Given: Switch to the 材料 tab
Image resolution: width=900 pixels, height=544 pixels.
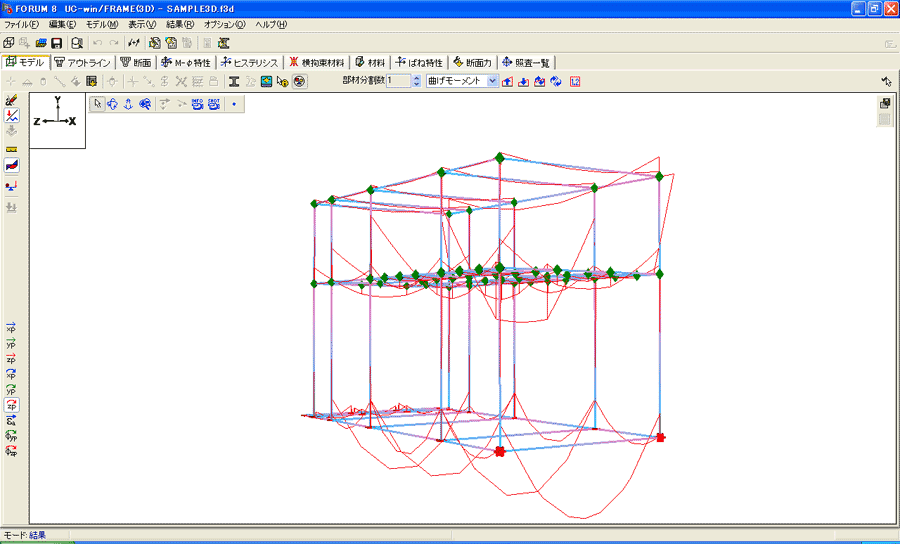Looking at the screenshot, I should coord(370,63).
